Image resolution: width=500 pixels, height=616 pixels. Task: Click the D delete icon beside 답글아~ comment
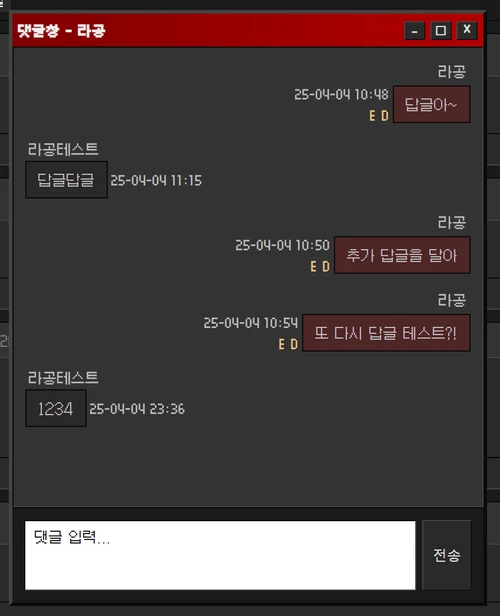click(385, 116)
